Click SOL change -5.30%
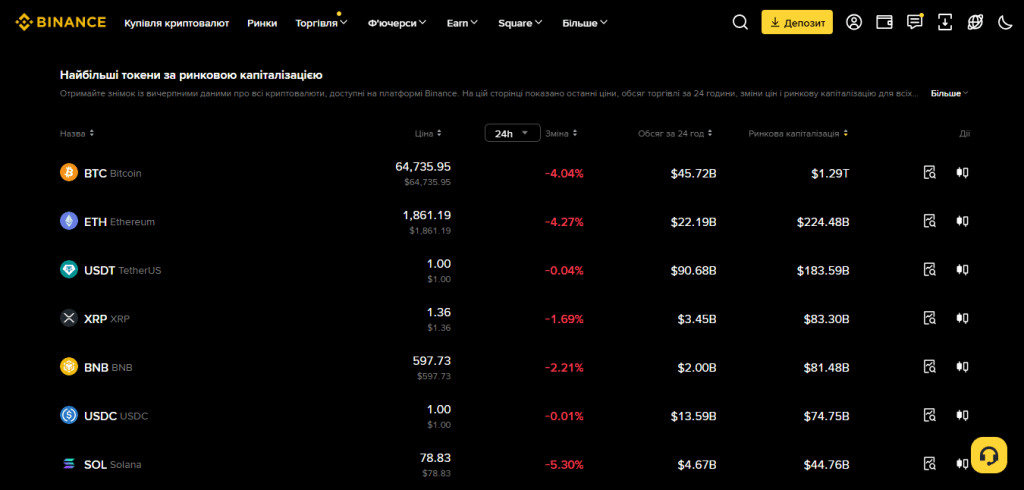Screen dimensions: 1024x490 (564, 465)
